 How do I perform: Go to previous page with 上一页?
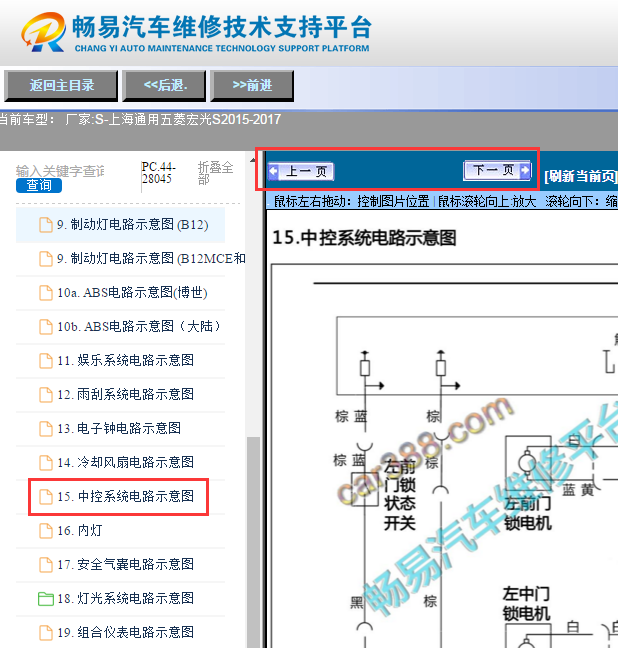click(301, 172)
